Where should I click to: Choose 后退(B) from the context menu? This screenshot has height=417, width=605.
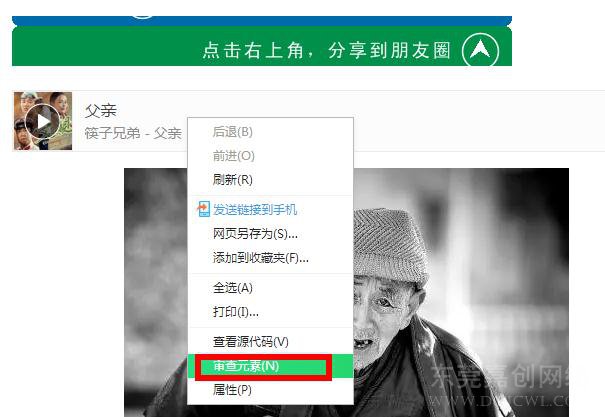pos(233,132)
